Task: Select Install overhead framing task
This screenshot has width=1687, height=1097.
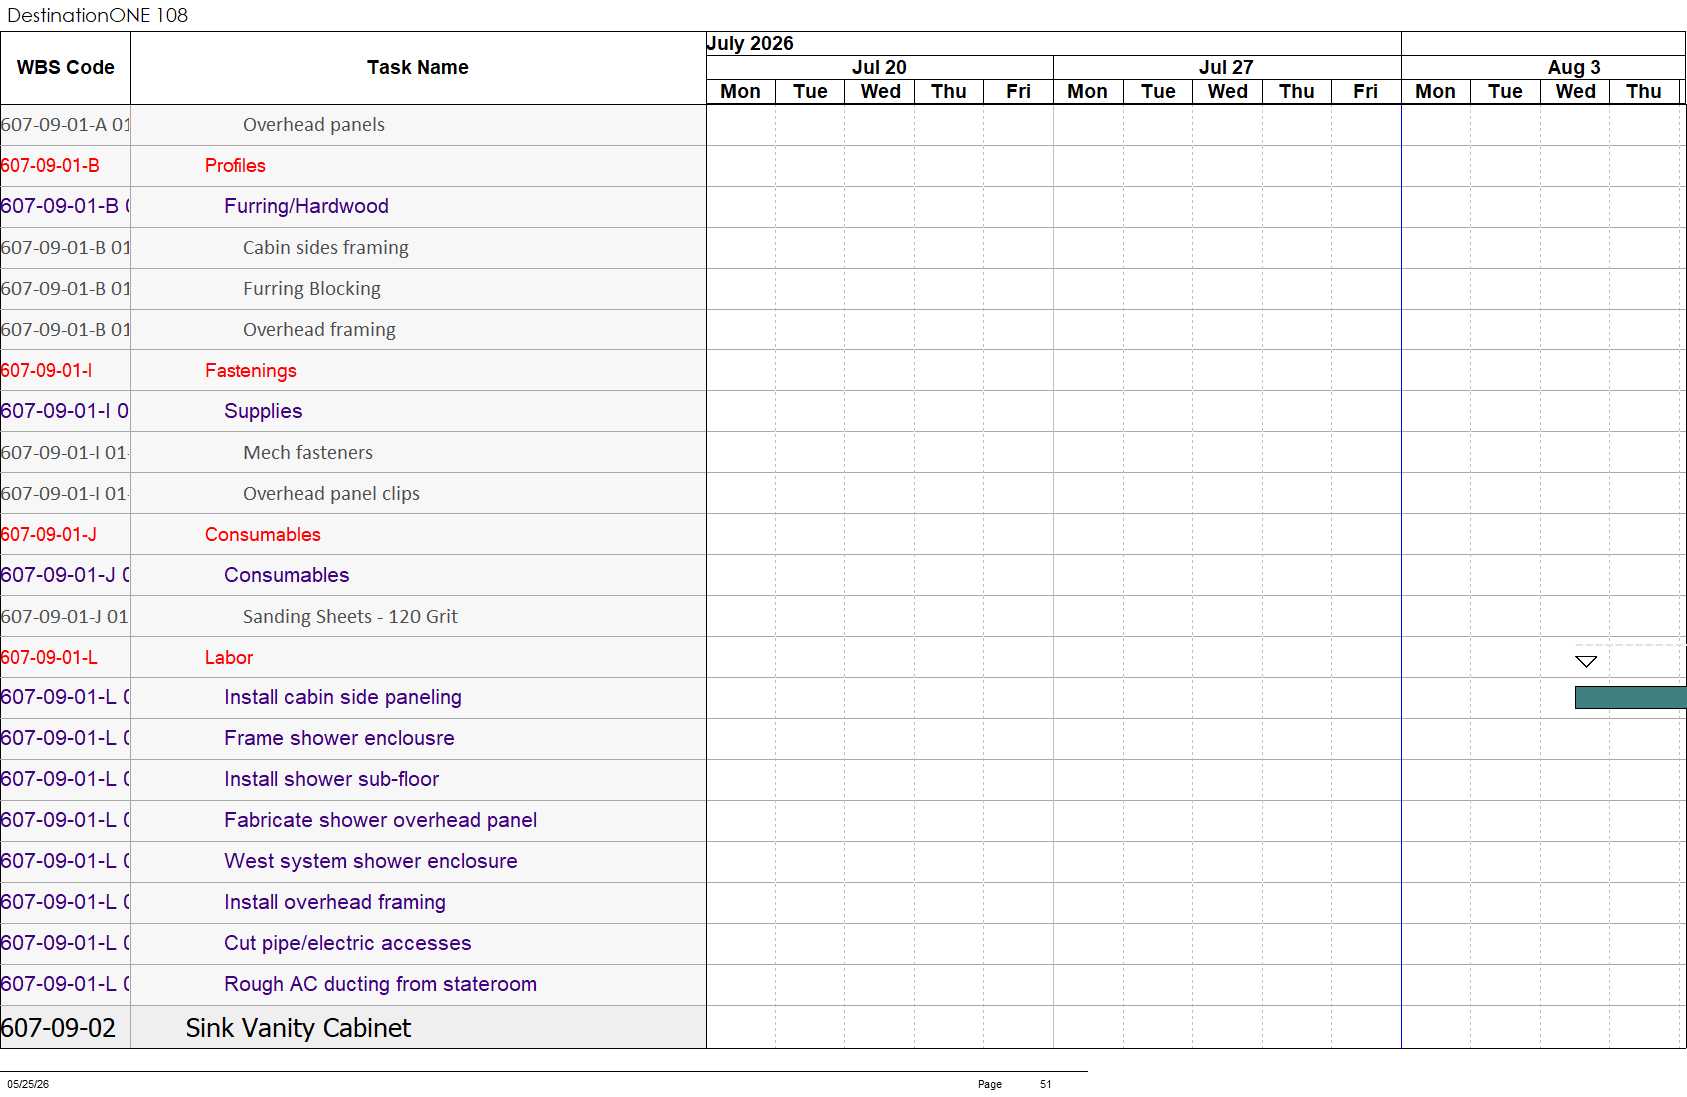Action: pos(335,902)
